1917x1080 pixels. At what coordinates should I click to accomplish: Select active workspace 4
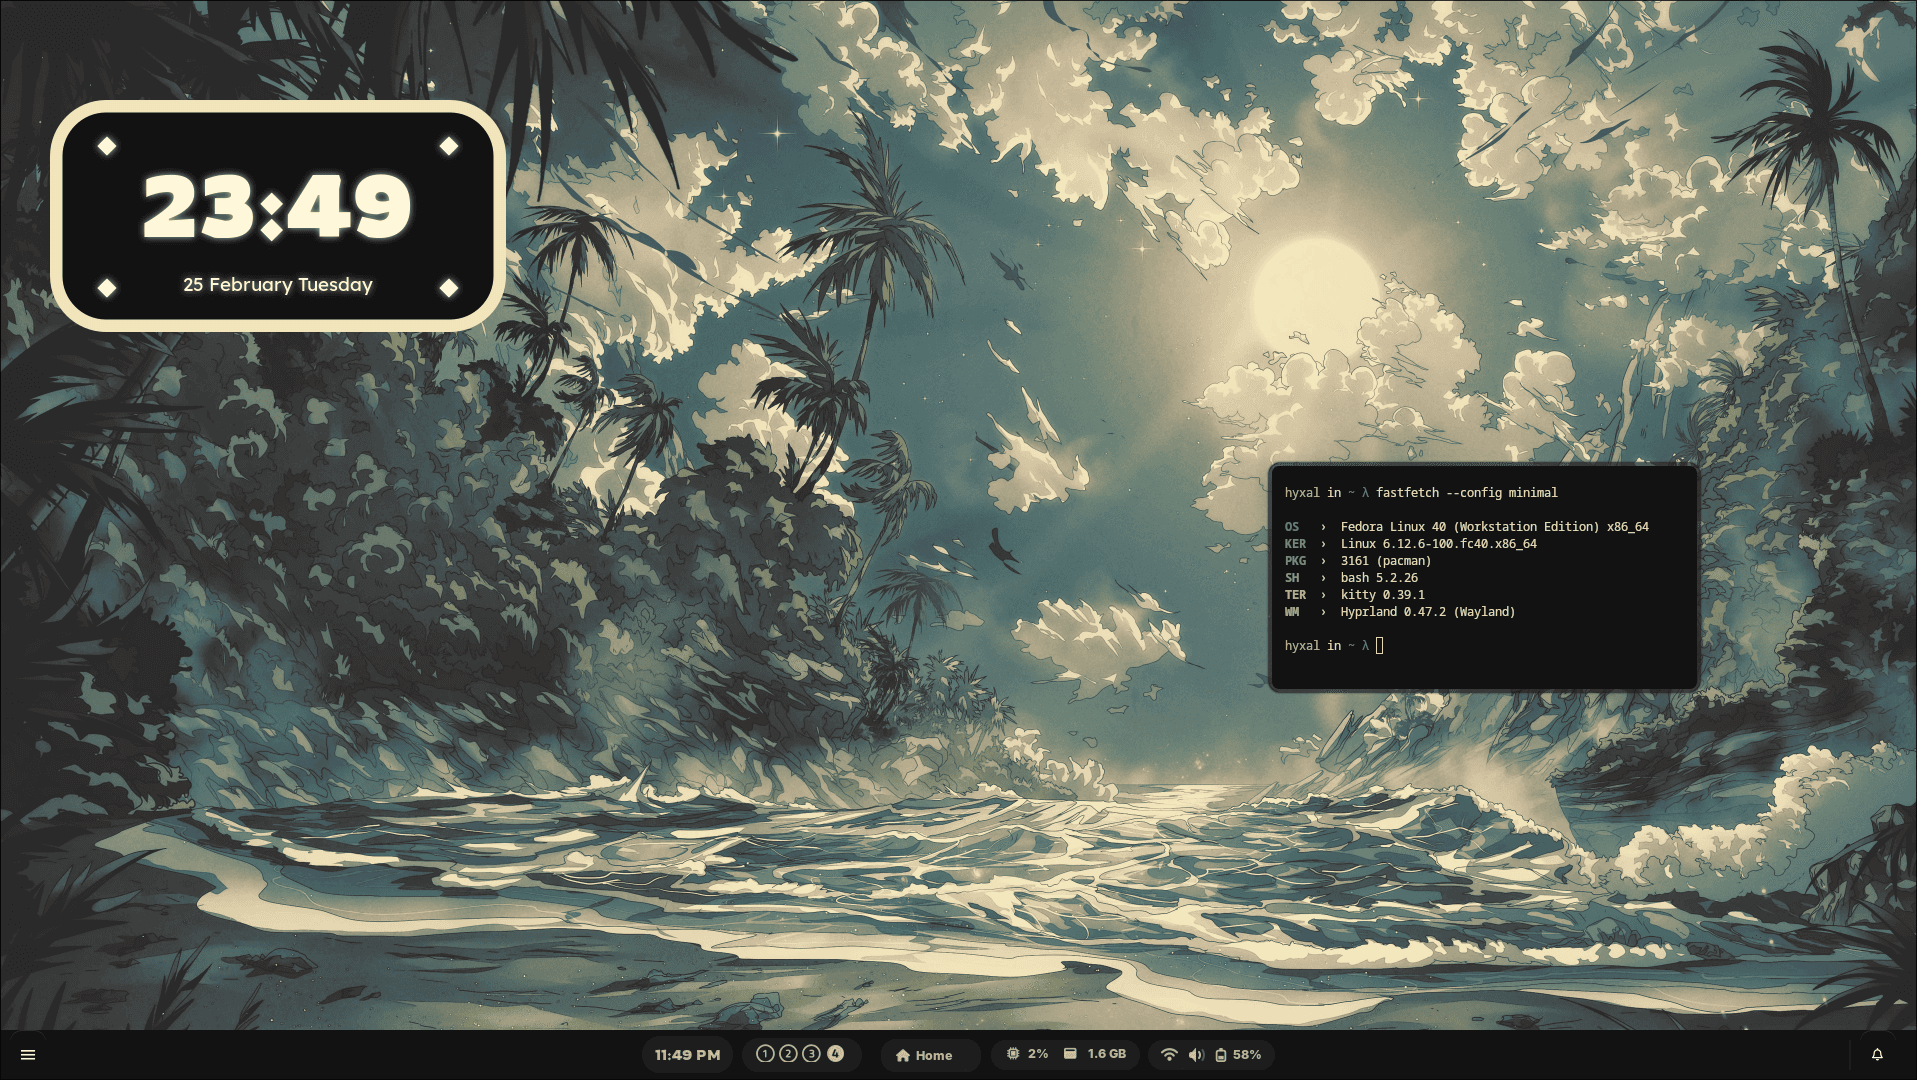(x=835, y=1054)
